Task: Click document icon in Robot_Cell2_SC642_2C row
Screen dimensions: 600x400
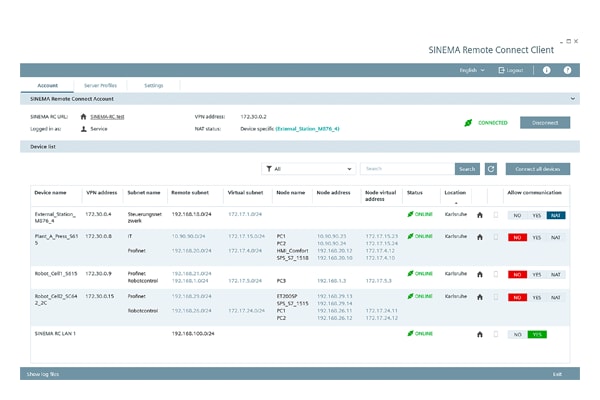Action: coord(495,297)
